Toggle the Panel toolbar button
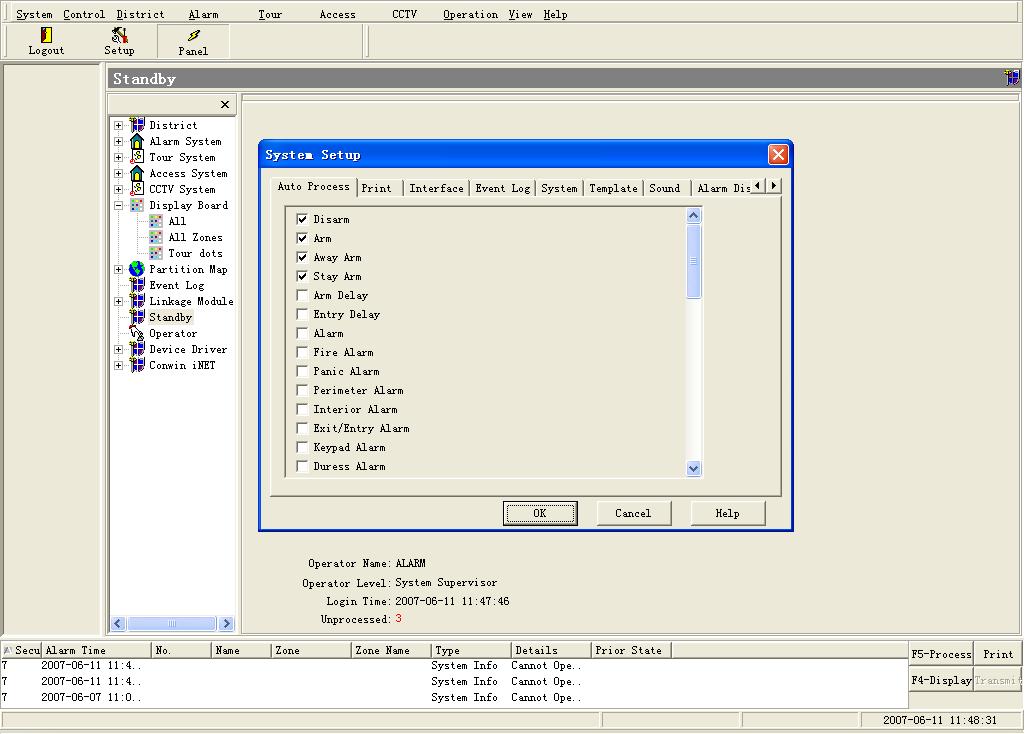Screen dimensions: 1026x734 [x=193, y=41]
